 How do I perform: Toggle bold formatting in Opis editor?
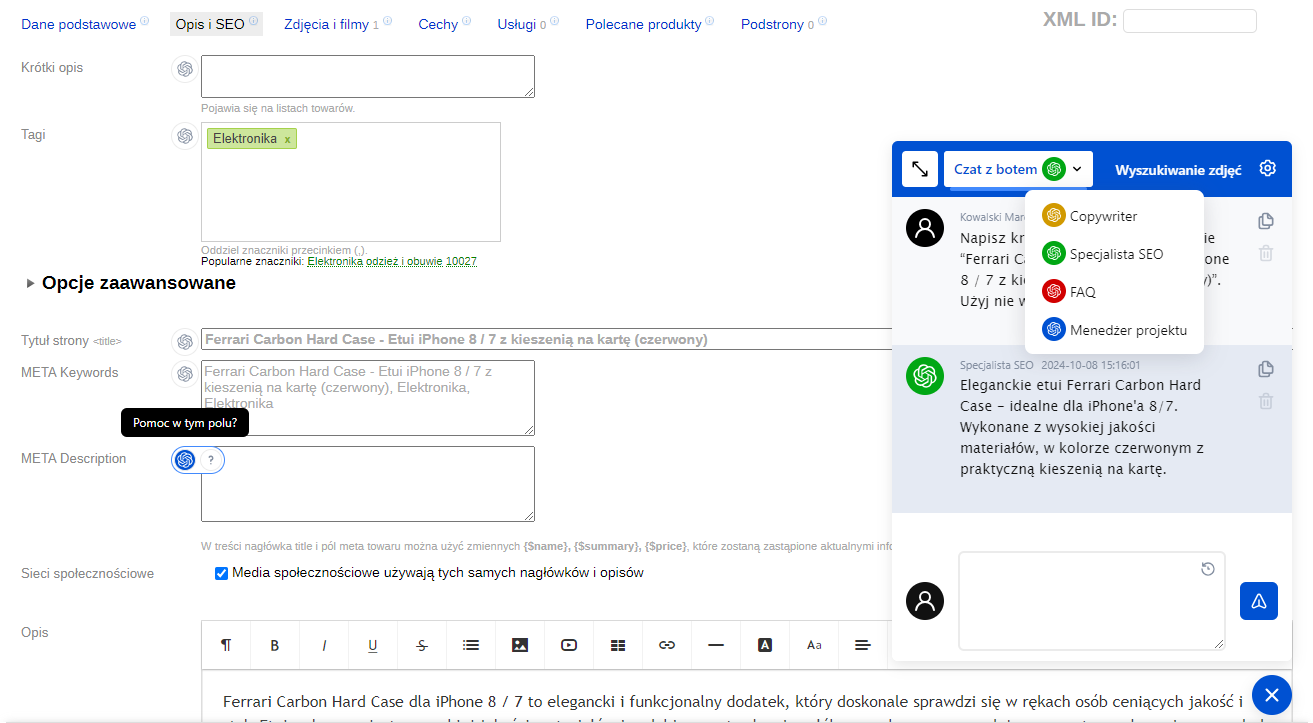click(275, 645)
